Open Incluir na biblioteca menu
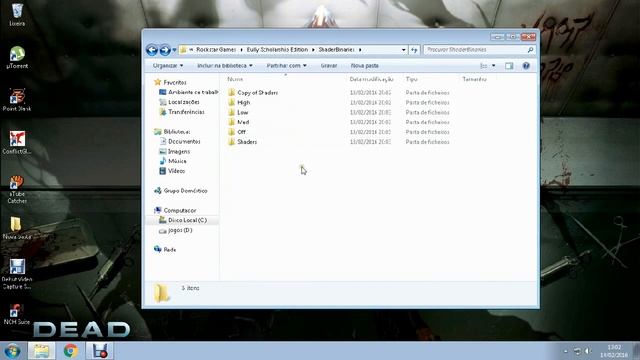This screenshot has width=640, height=360. point(225,66)
